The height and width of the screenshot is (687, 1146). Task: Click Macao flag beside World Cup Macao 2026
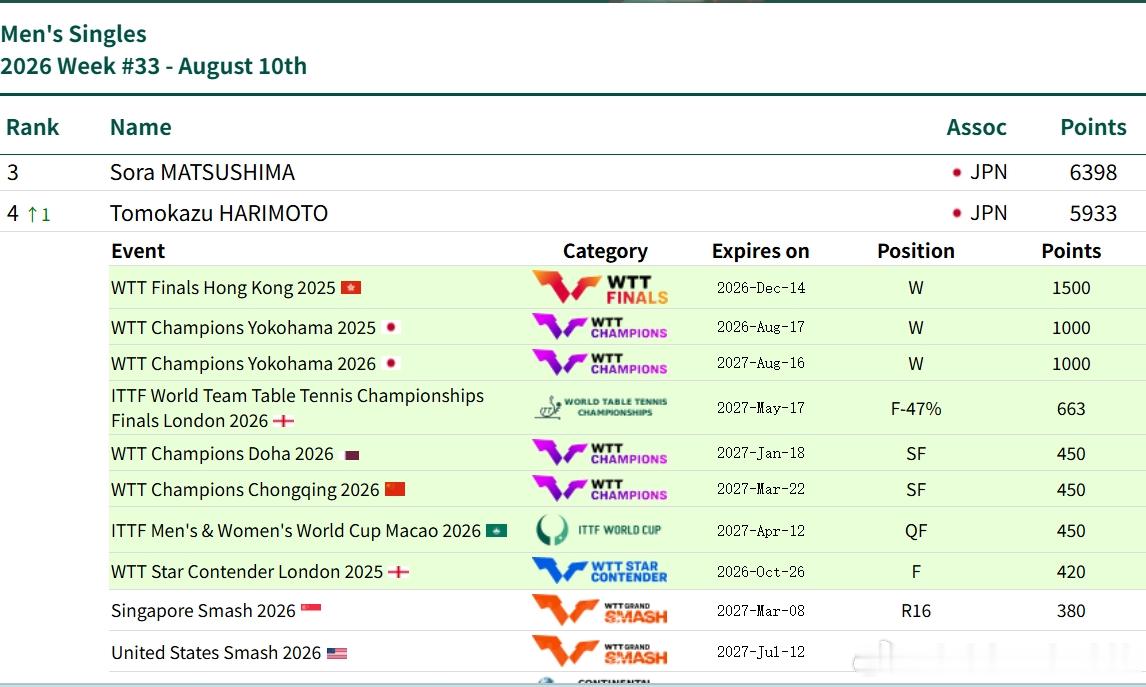pos(496,531)
